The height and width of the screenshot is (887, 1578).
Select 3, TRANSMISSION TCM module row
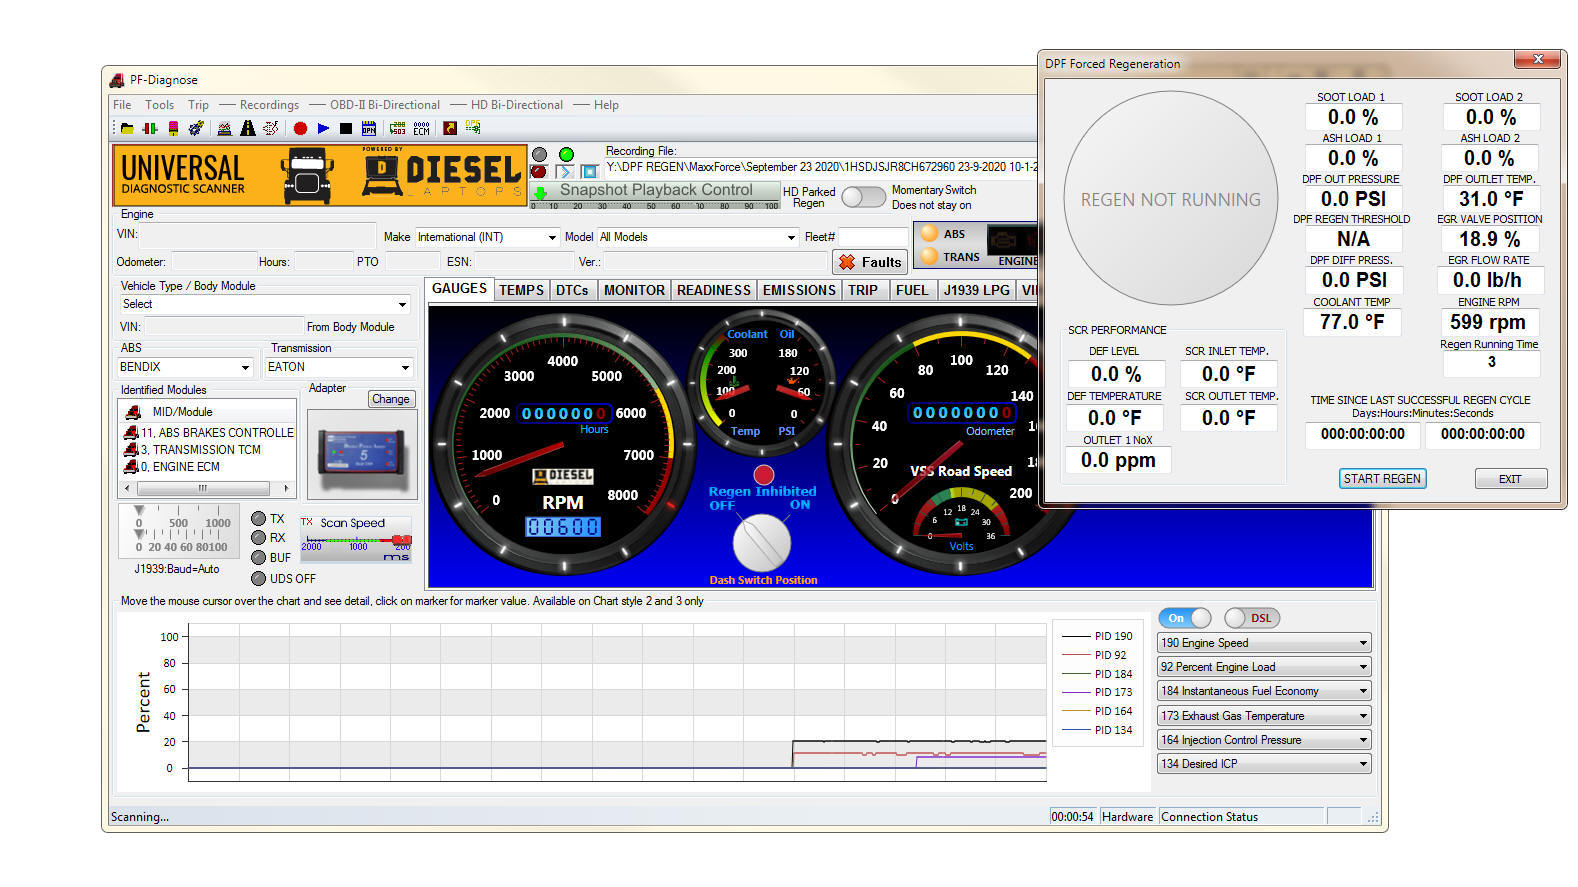[207, 450]
